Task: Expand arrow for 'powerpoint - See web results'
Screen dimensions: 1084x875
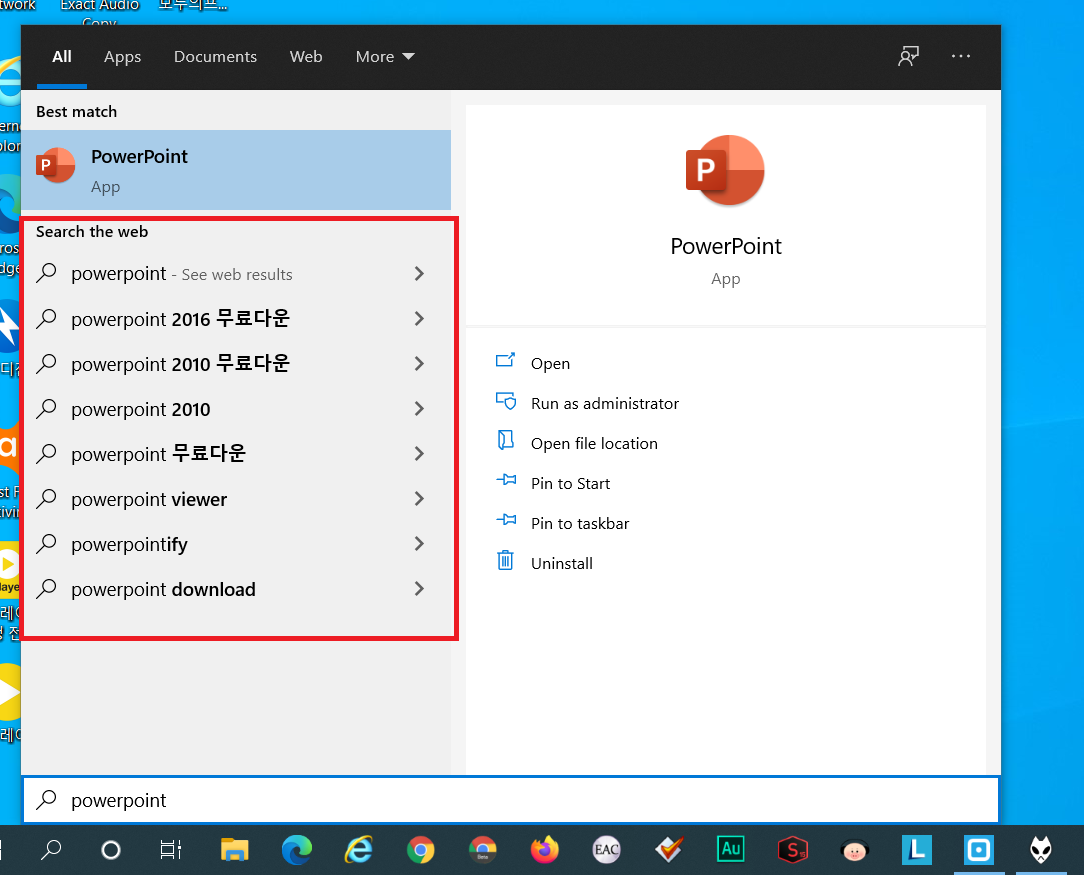Action: click(419, 274)
